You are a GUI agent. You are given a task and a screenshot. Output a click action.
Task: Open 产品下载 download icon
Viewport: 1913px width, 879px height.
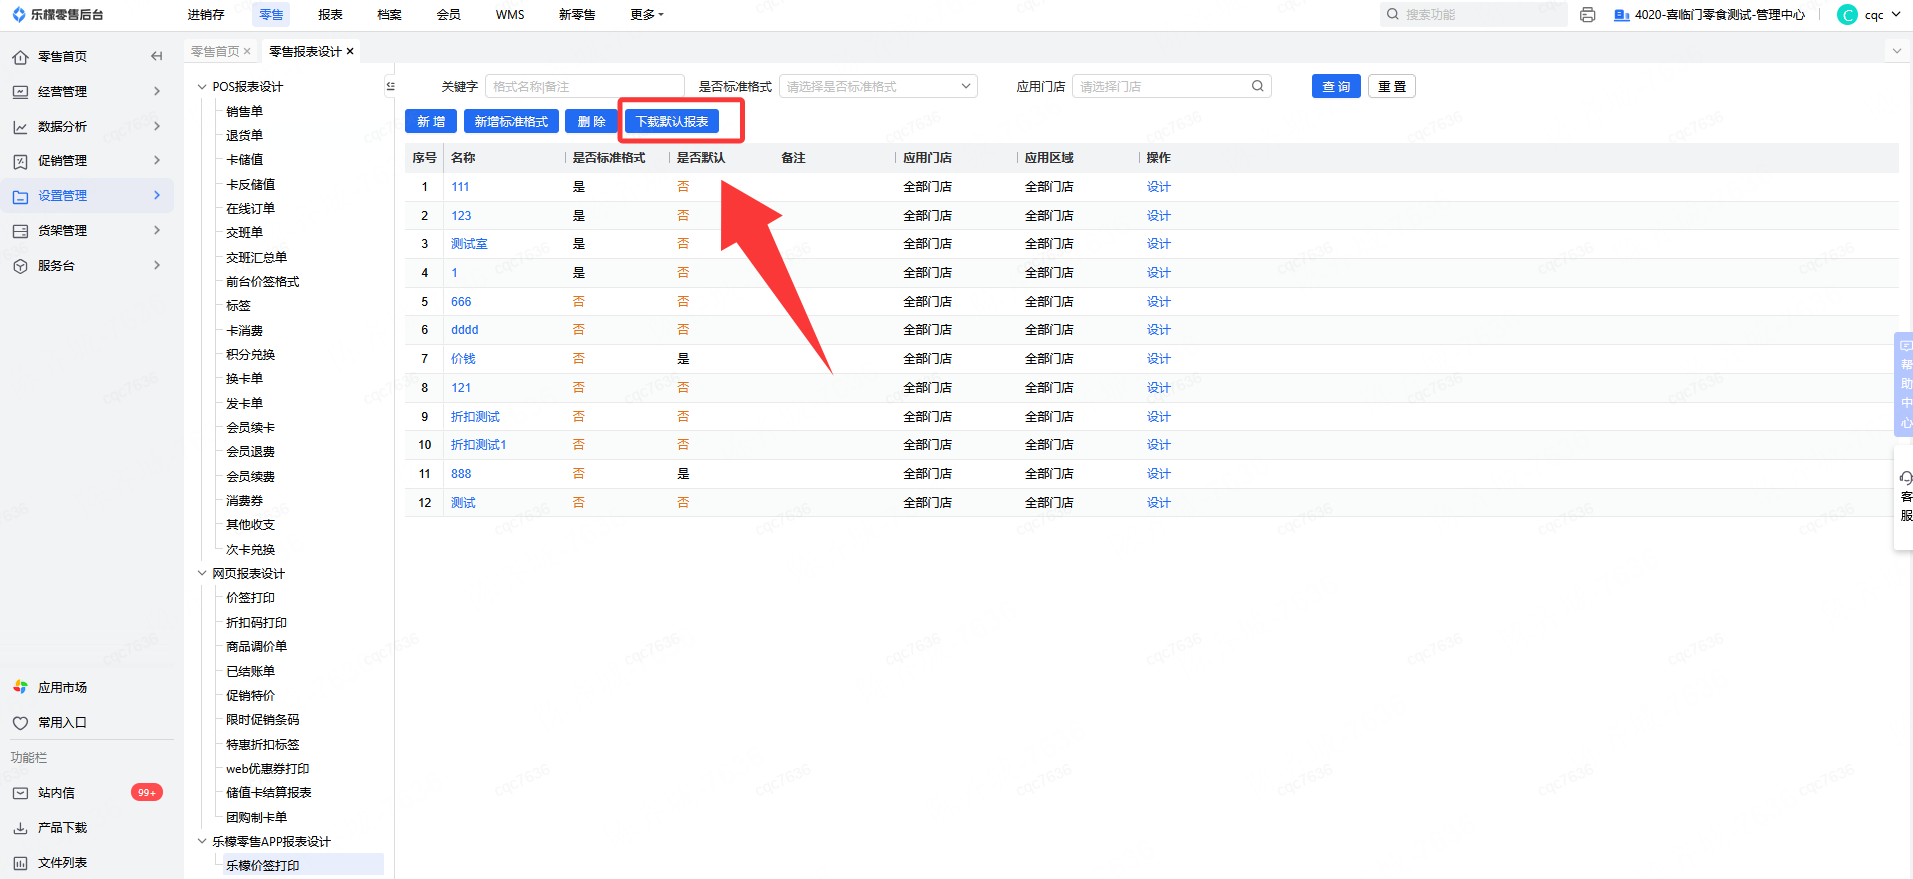click(20, 828)
